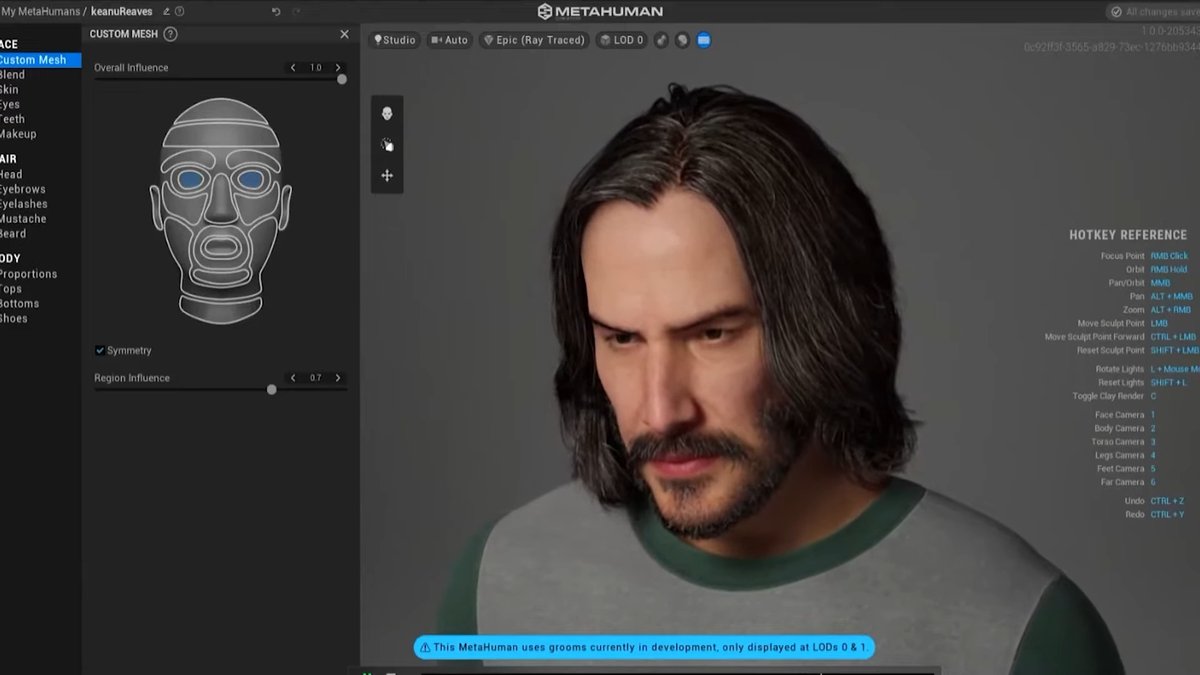
Task: Select the hand move tool icon
Action: point(387,145)
